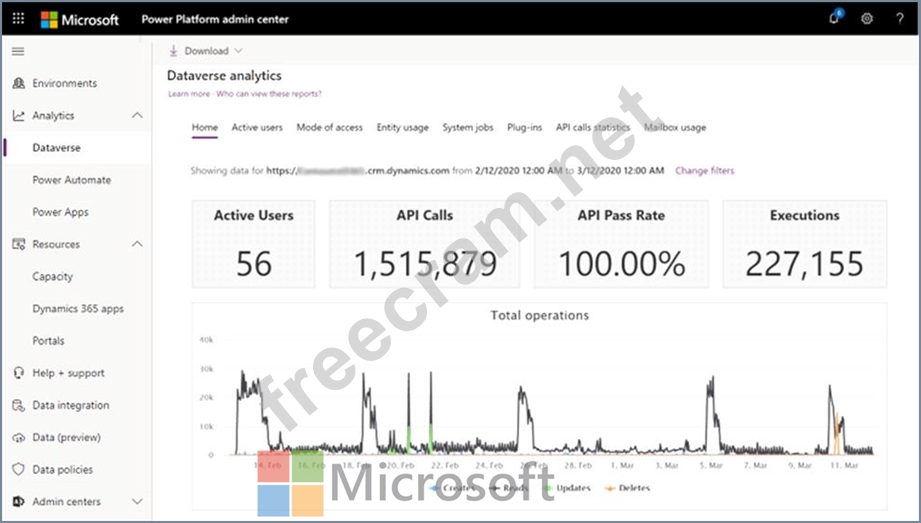Switch to the API calls statistics tab
The width and height of the screenshot is (921, 523).
[x=593, y=128]
